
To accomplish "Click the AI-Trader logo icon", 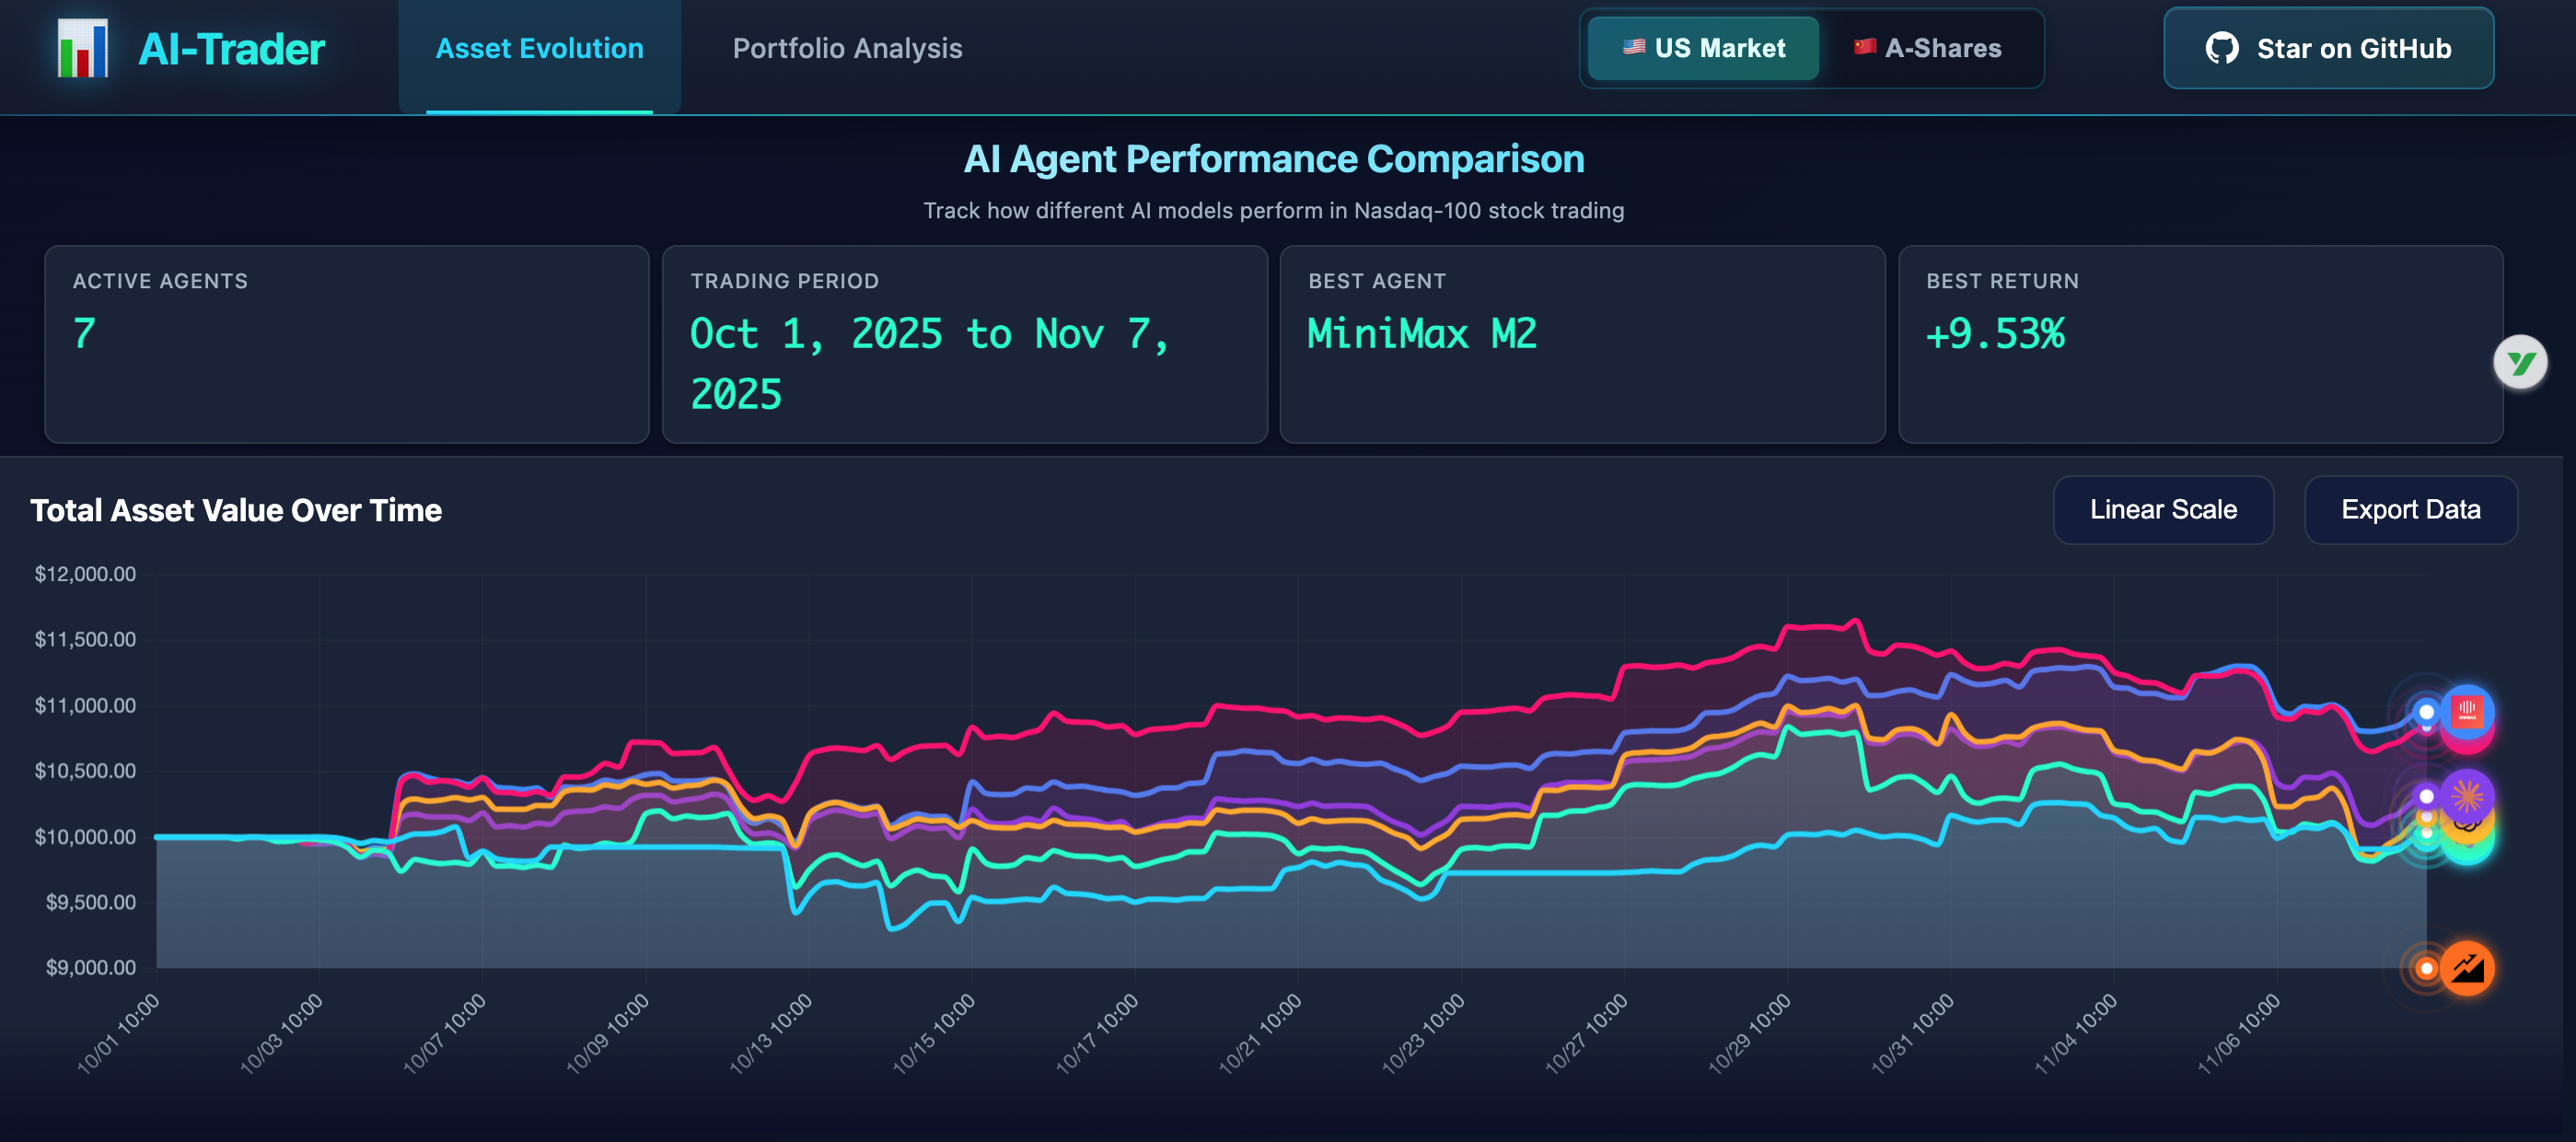I will [x=83, y=48].
